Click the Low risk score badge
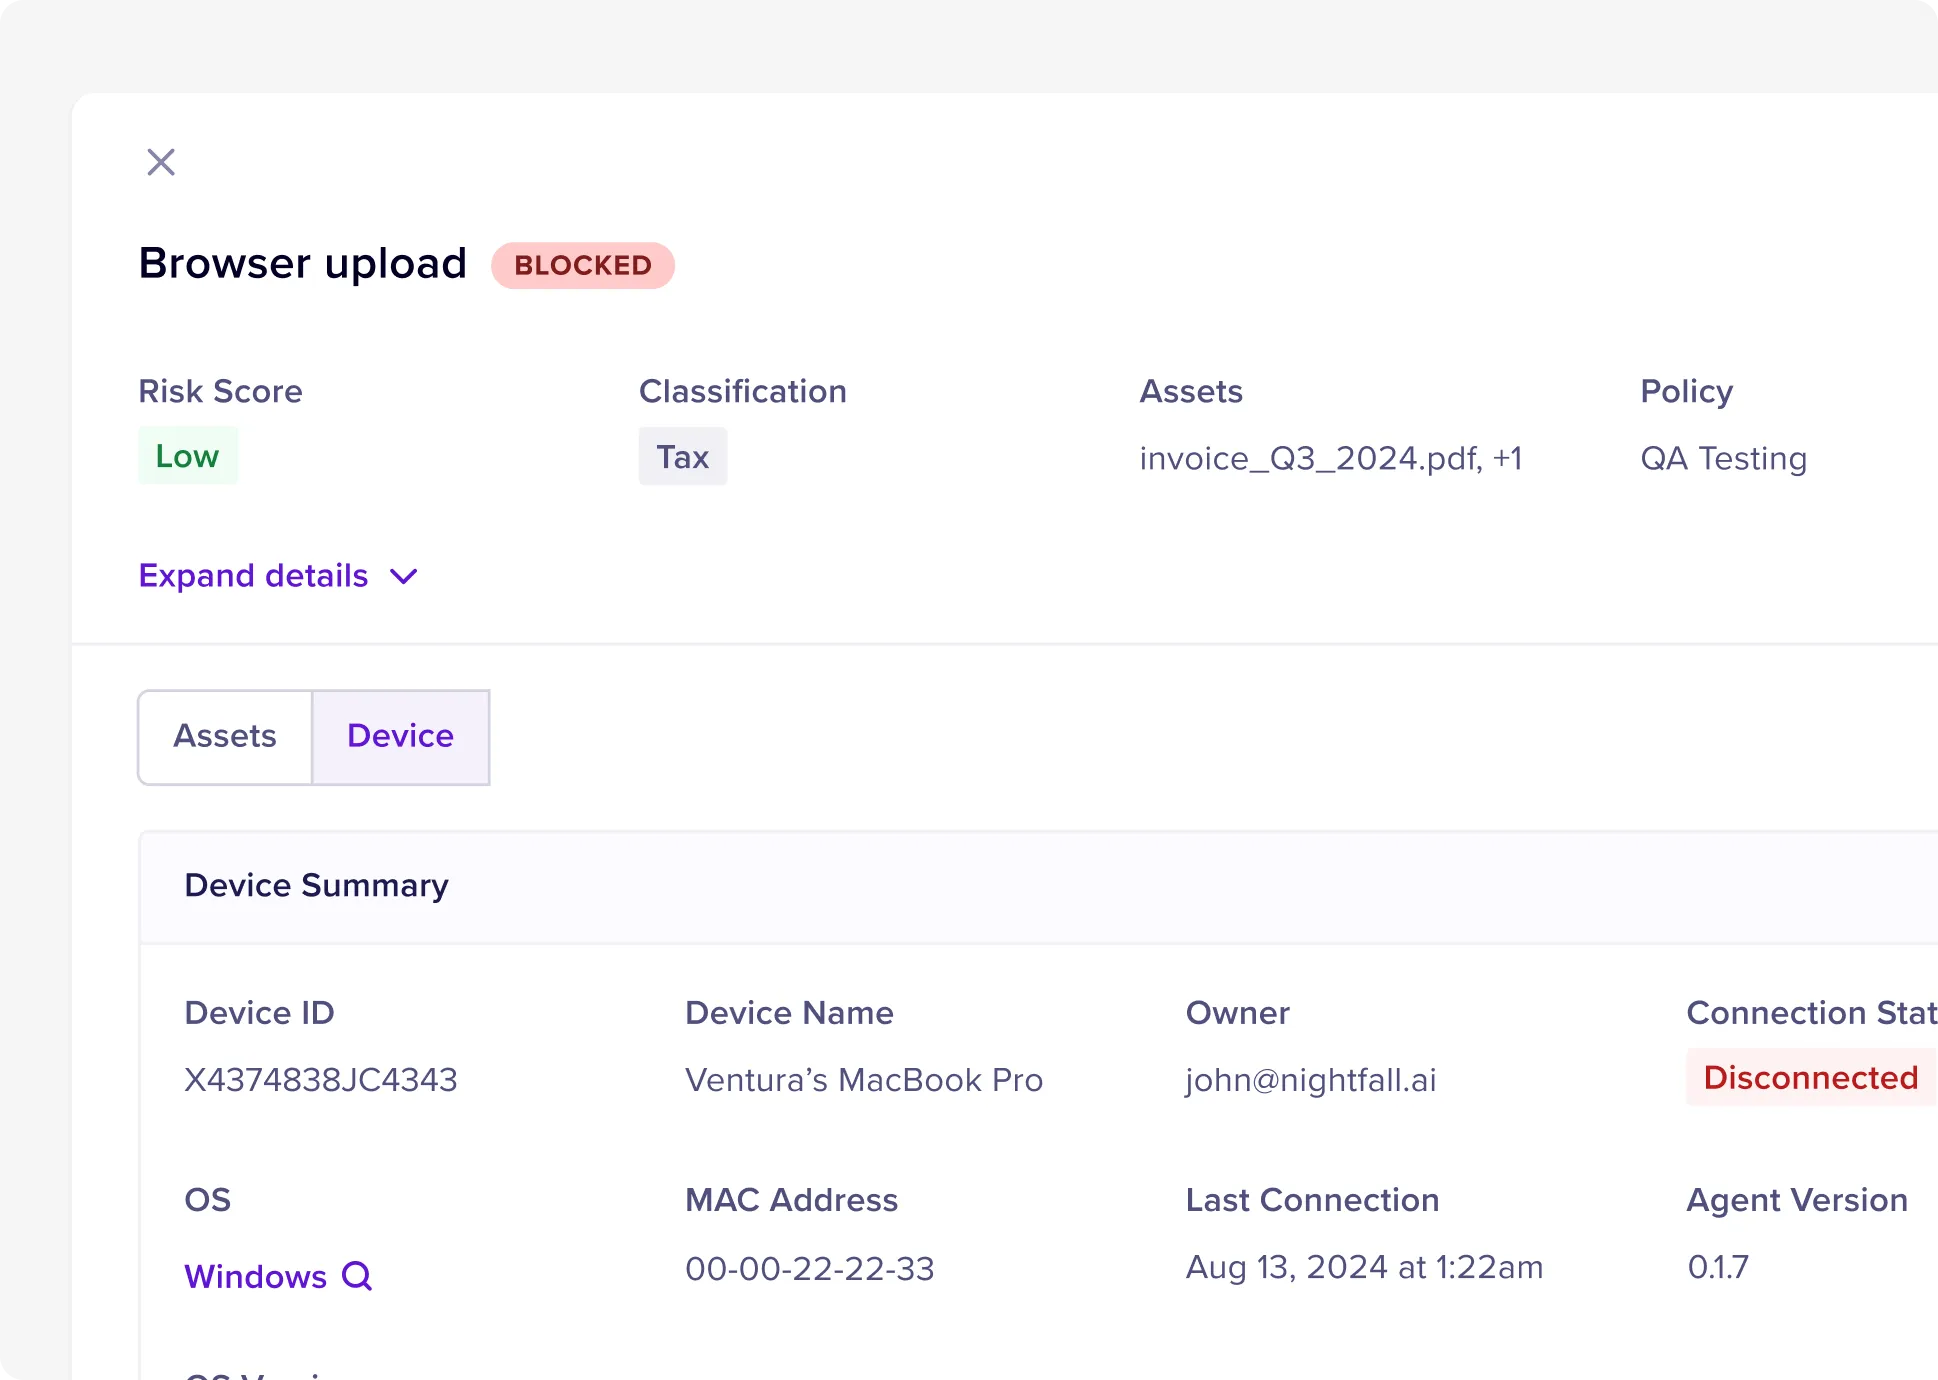Image resolution: width=1938 pixels, height=1380 pixels. click(187, 456)
